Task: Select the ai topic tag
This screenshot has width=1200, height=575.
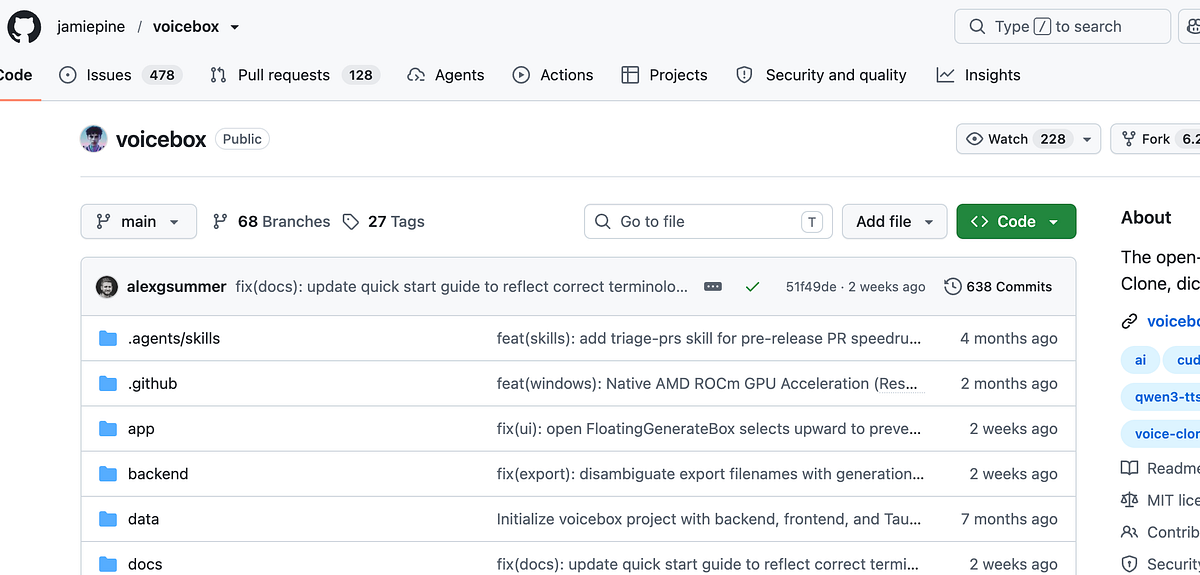Action: click(x=1140, y=360)
